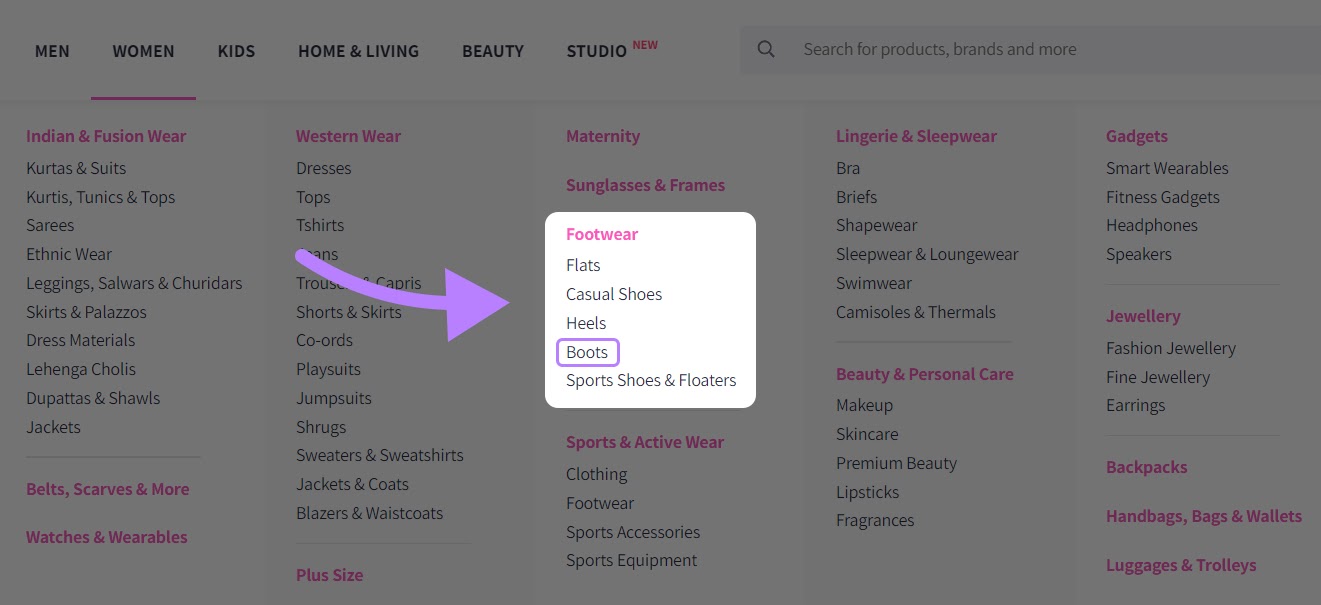This screenshot has height=605, width=1321.
Task: Select Dresses under Western Wear
Action: (323, 167)
